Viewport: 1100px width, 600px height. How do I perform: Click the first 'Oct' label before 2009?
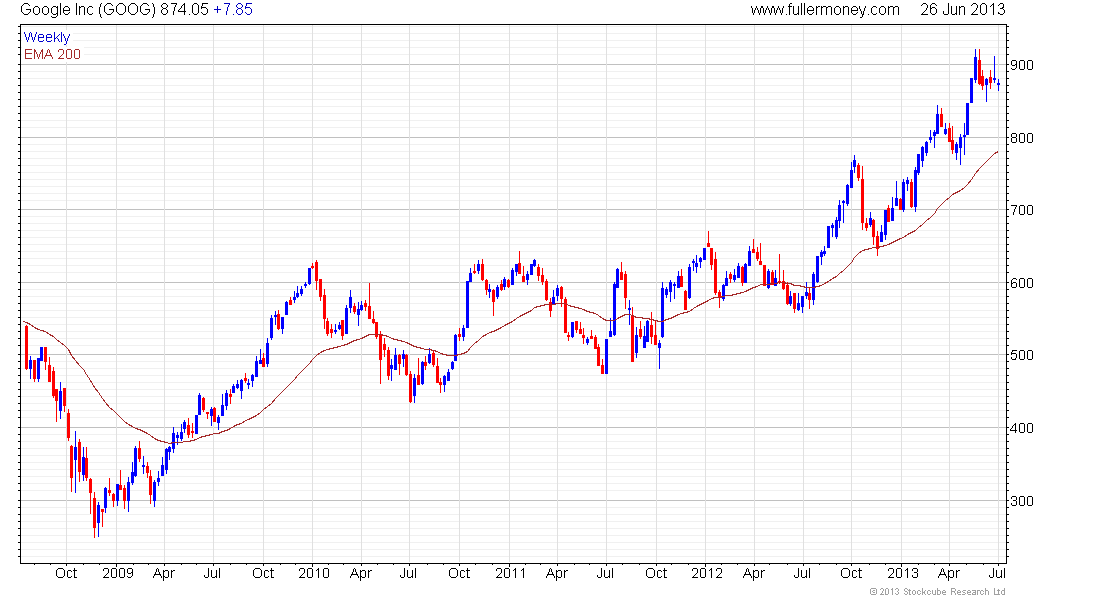click(x=66, y=573)
